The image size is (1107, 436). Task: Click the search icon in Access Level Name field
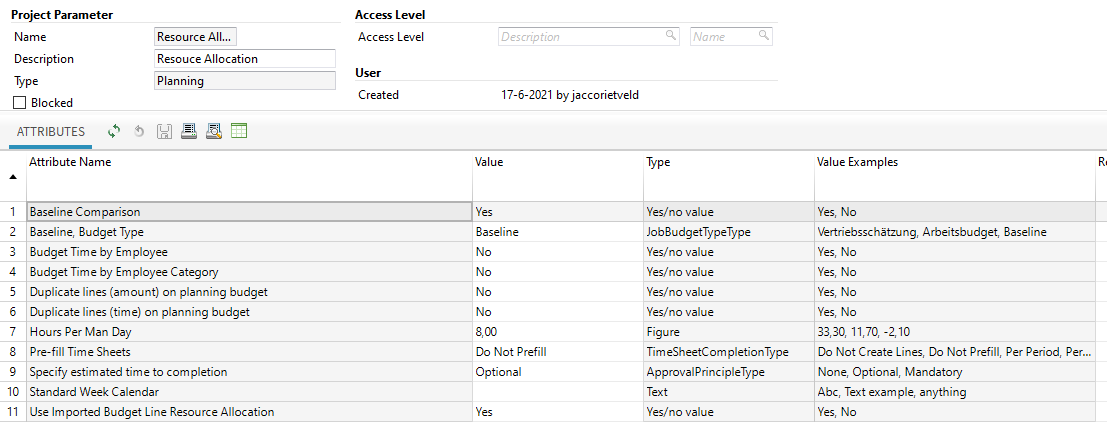coord(764,36)
